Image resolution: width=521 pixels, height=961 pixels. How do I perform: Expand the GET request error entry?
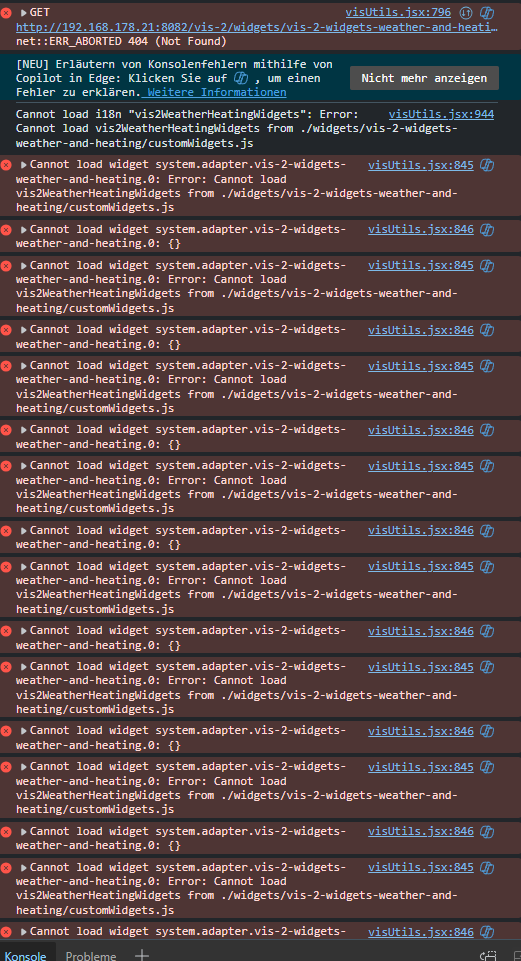24,12
